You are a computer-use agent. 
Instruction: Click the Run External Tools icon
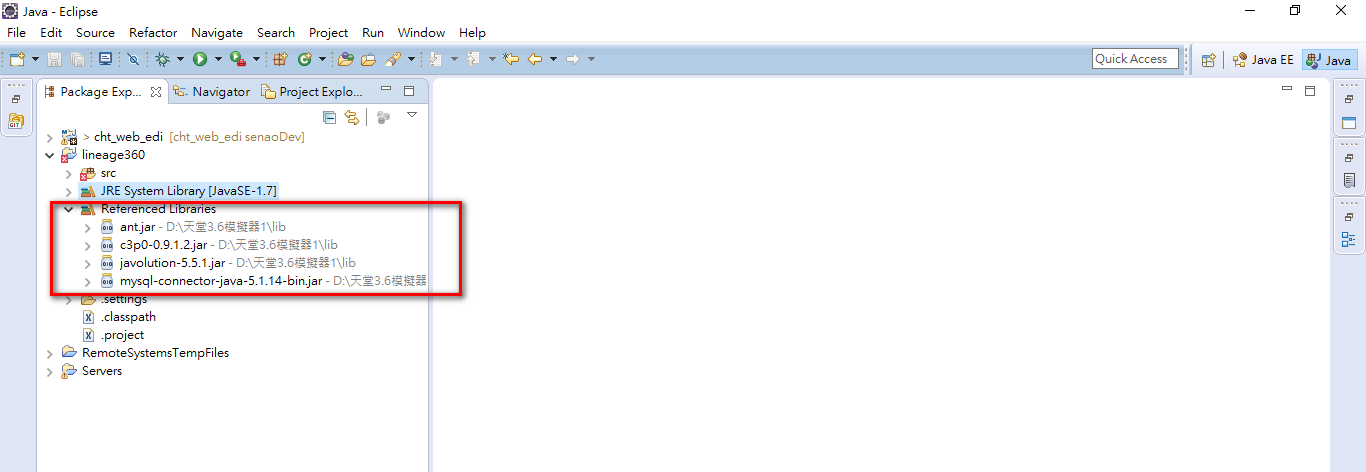(x=238, y=59)
